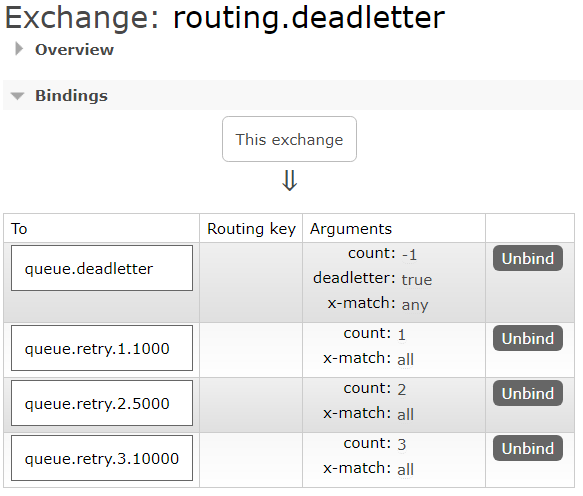
Task: Click the deadletter true argument value
Action: click(417, 280)
